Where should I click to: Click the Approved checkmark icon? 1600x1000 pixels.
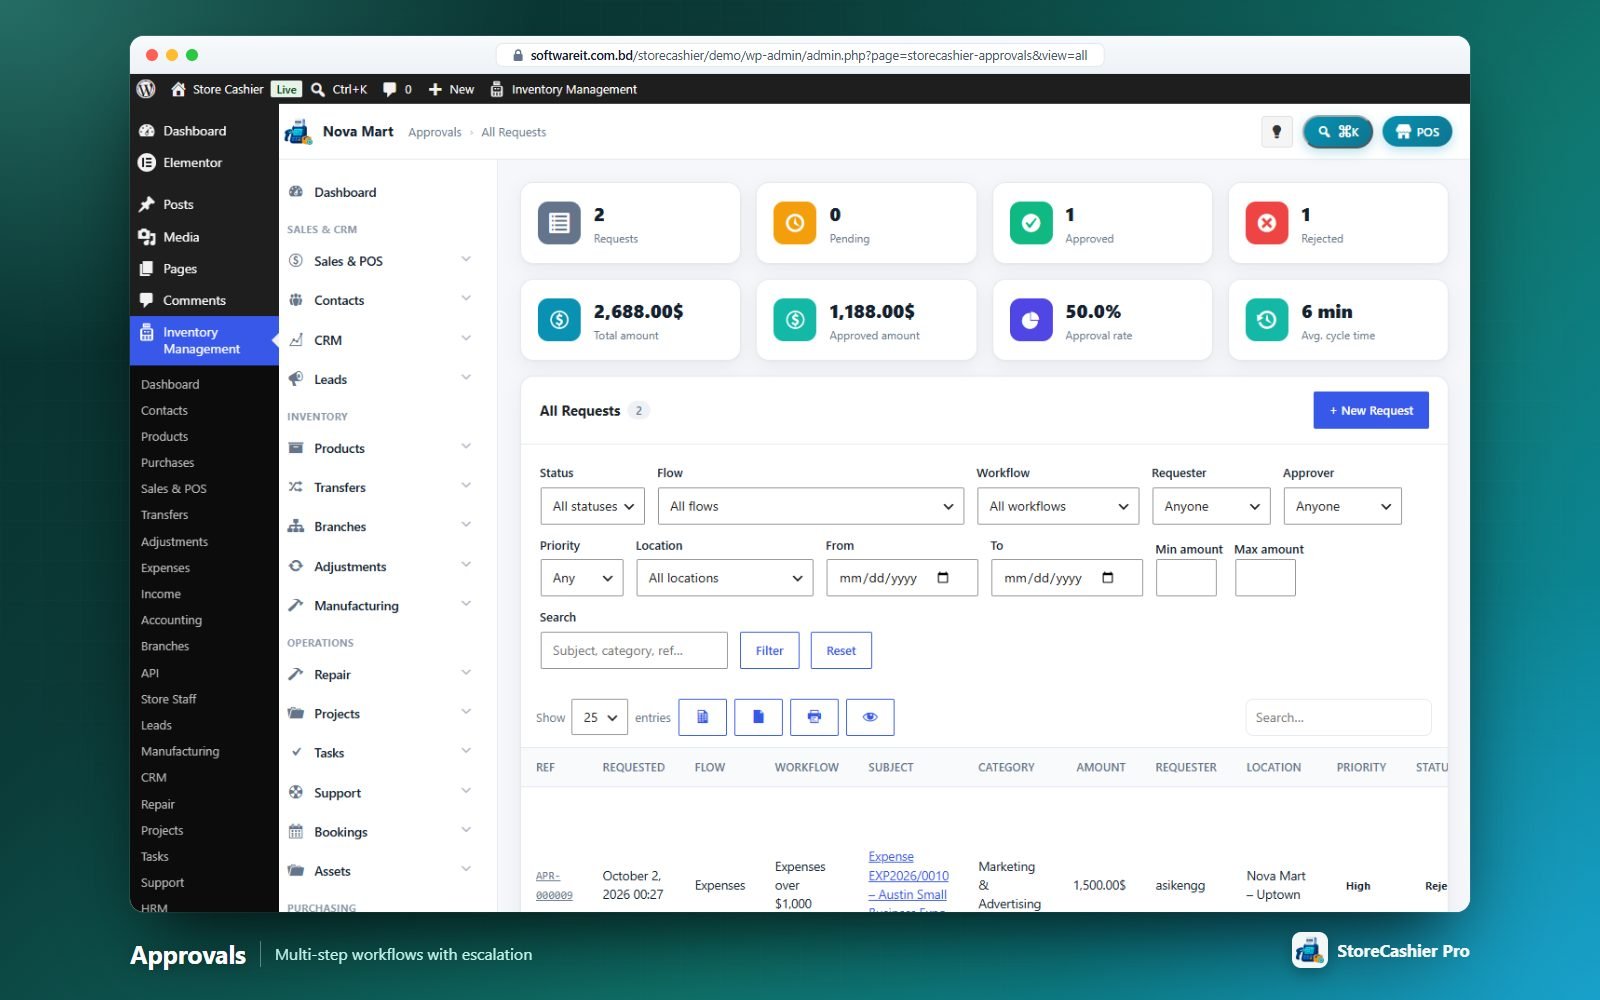1031,223
